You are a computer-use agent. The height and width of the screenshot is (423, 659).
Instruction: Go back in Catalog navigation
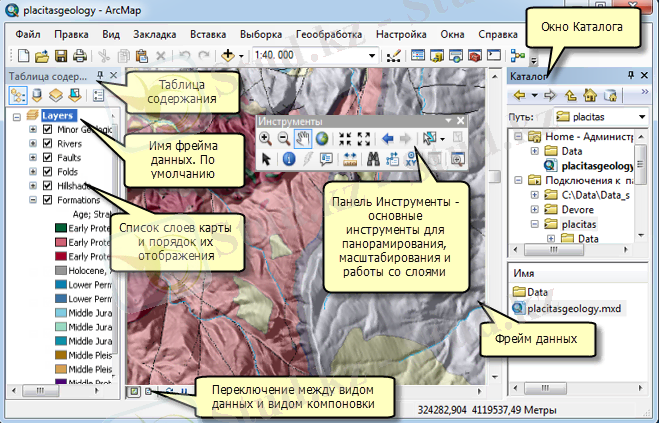pyautogui.click(x=519, y=95)
